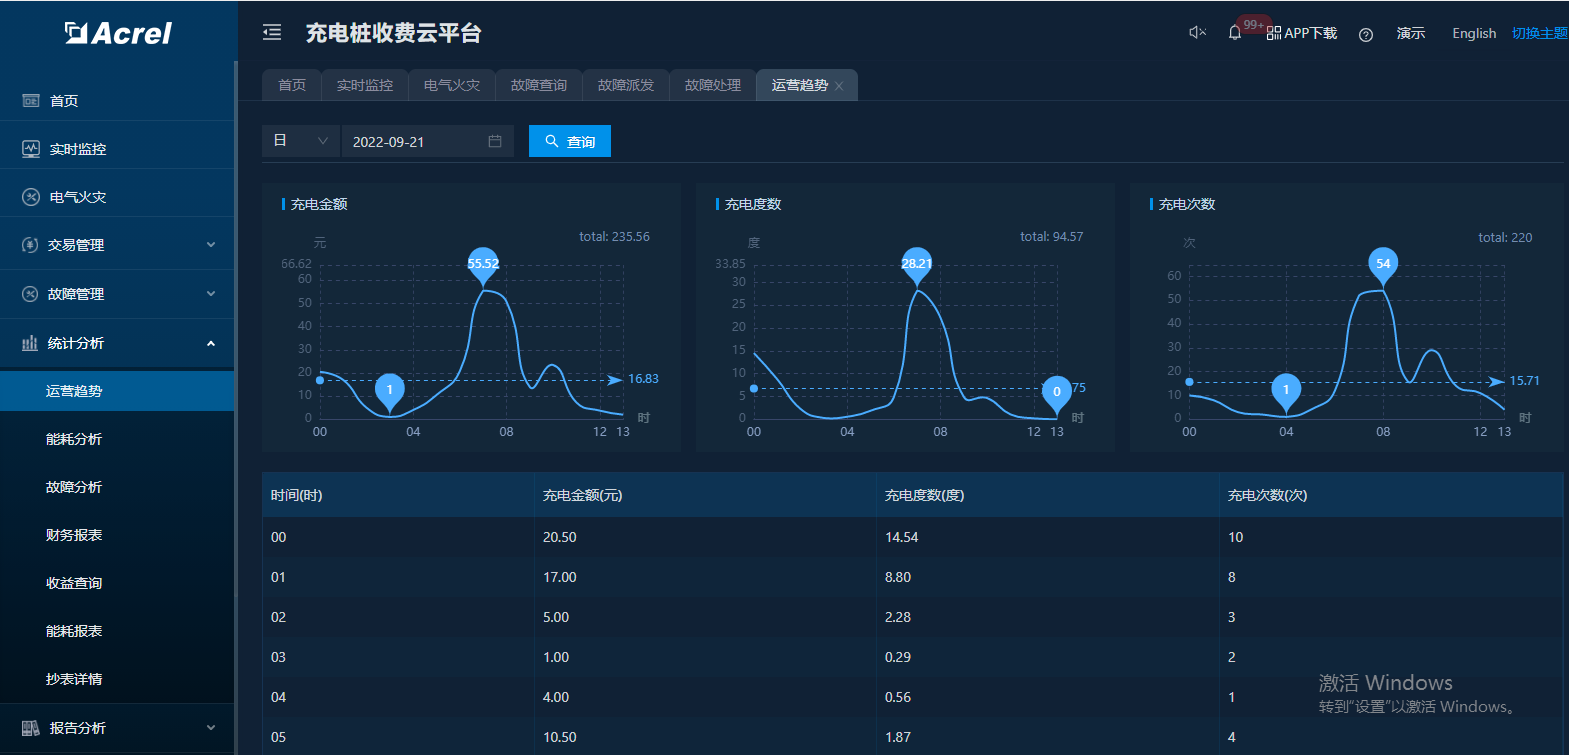Switch to the 故障查询 tab

click(x=539, y=85)
